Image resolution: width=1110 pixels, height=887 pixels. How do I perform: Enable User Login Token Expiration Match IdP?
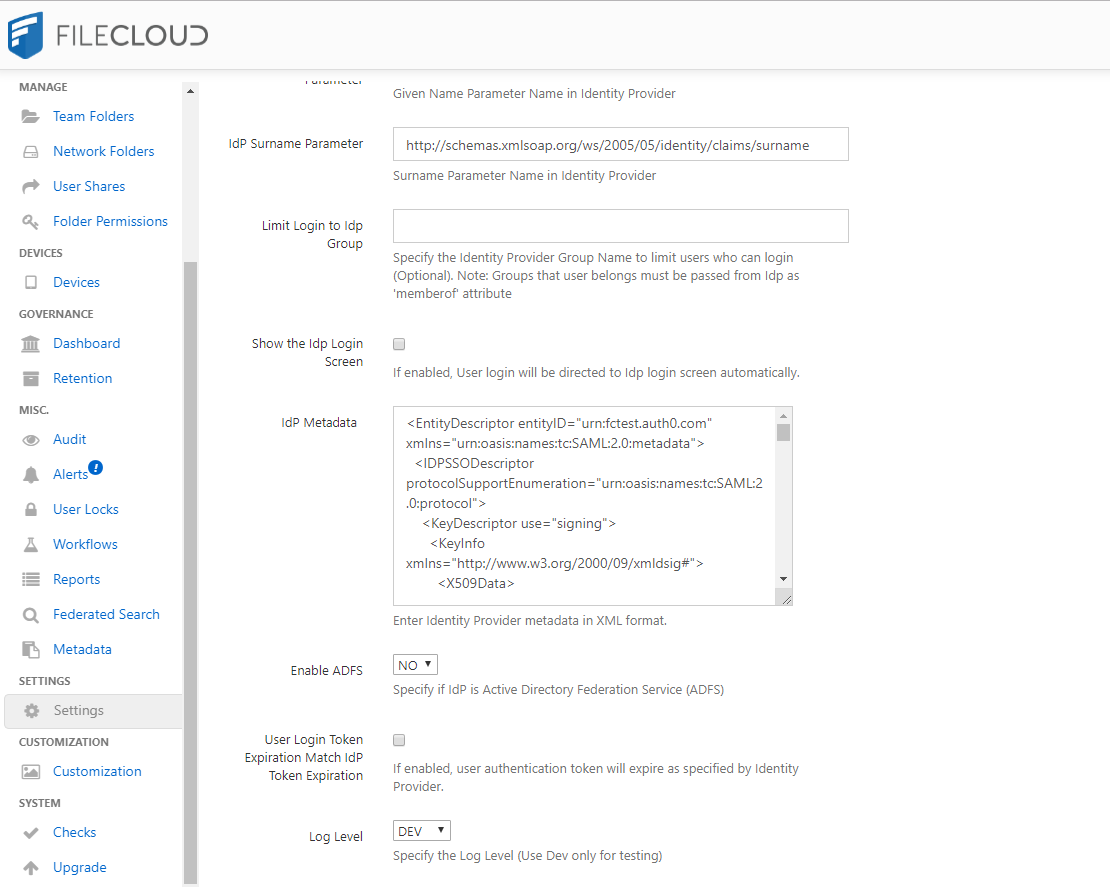tap(399, 740)
